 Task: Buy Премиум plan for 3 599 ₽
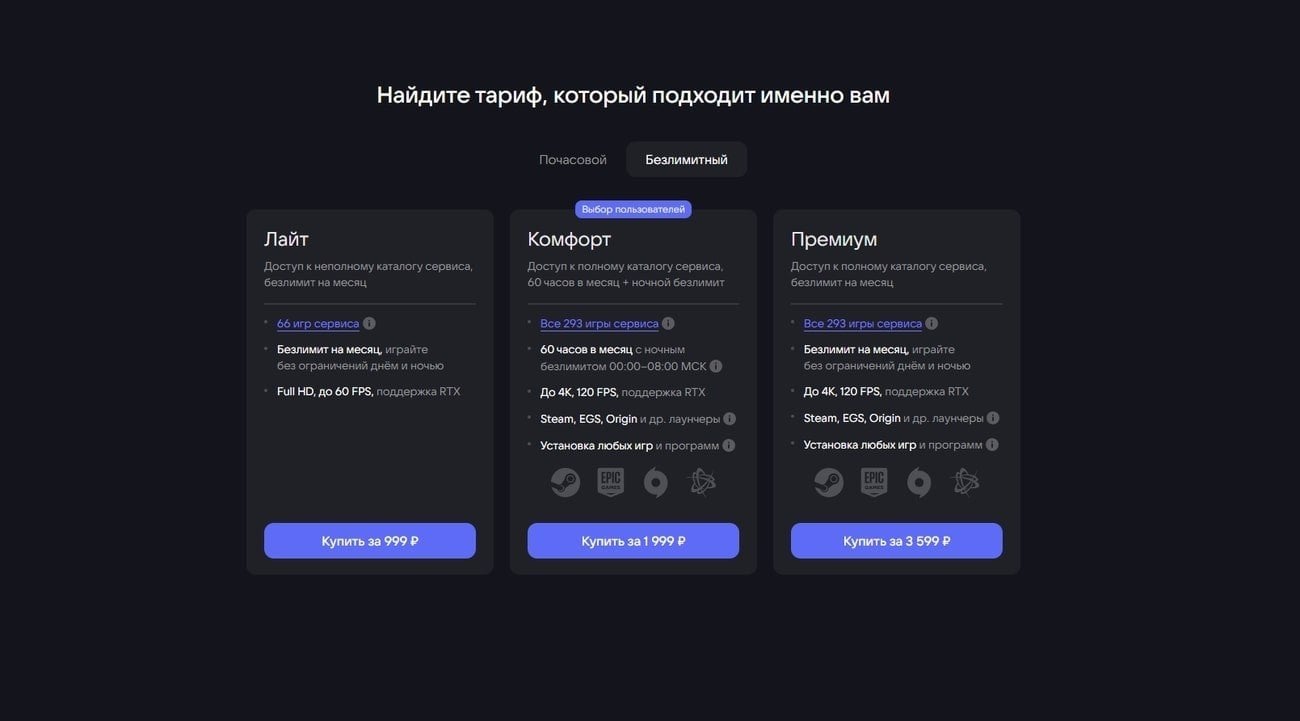[x=897, y=541]
